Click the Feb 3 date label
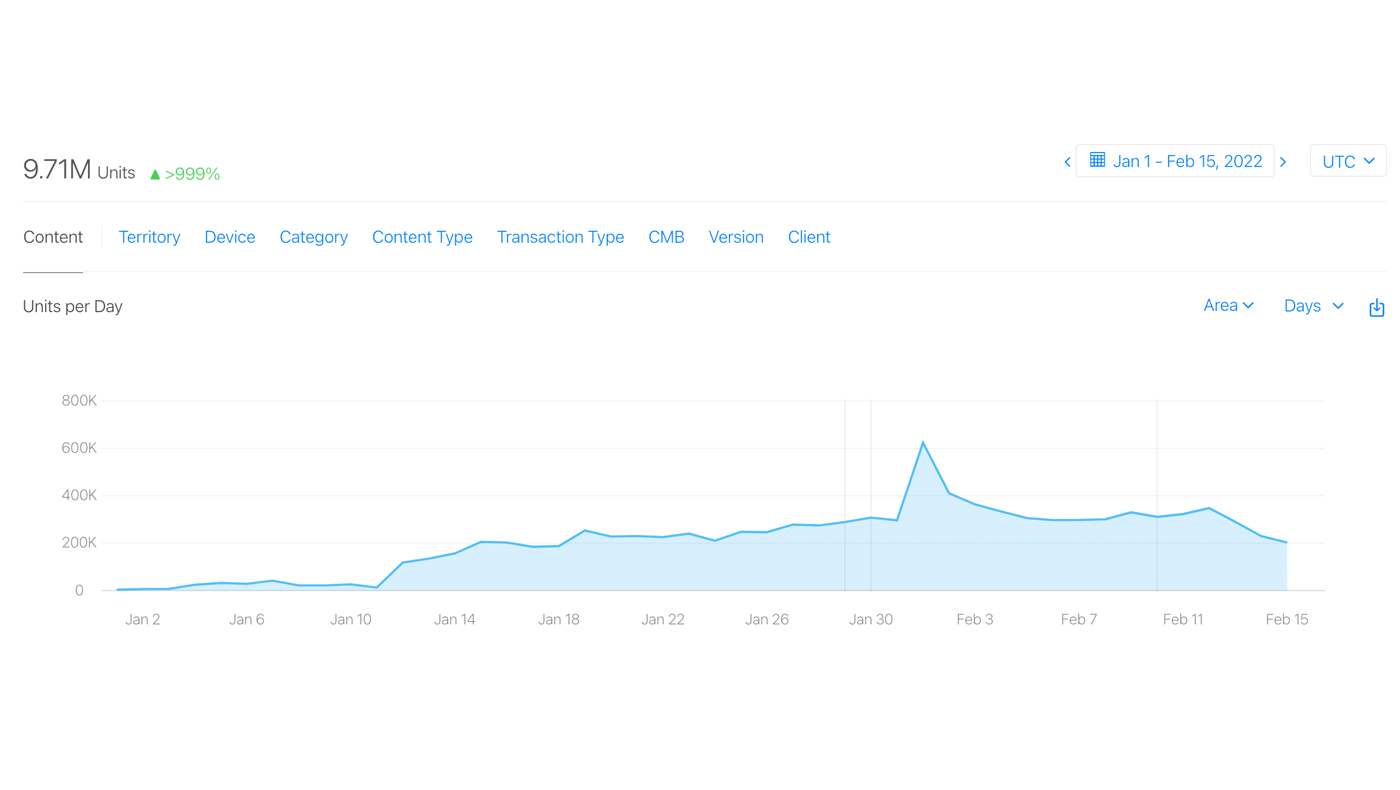The image size is (1400, 790). [x=975, y=620]
